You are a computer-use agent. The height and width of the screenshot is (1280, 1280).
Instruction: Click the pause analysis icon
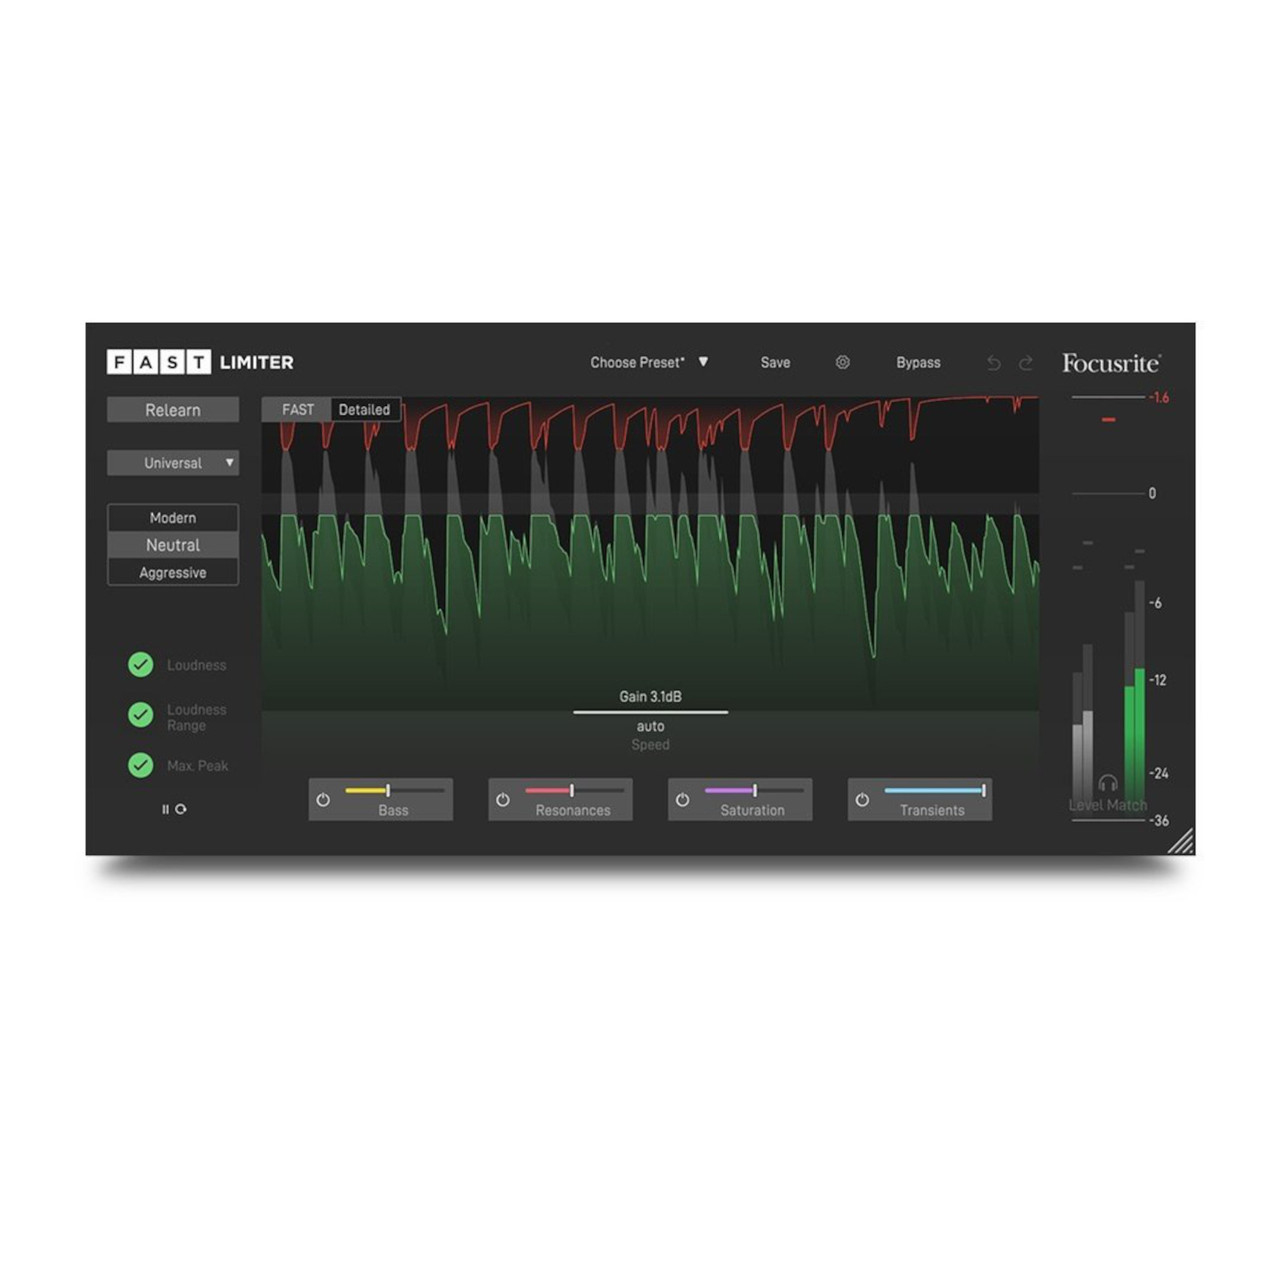(166, 807)
